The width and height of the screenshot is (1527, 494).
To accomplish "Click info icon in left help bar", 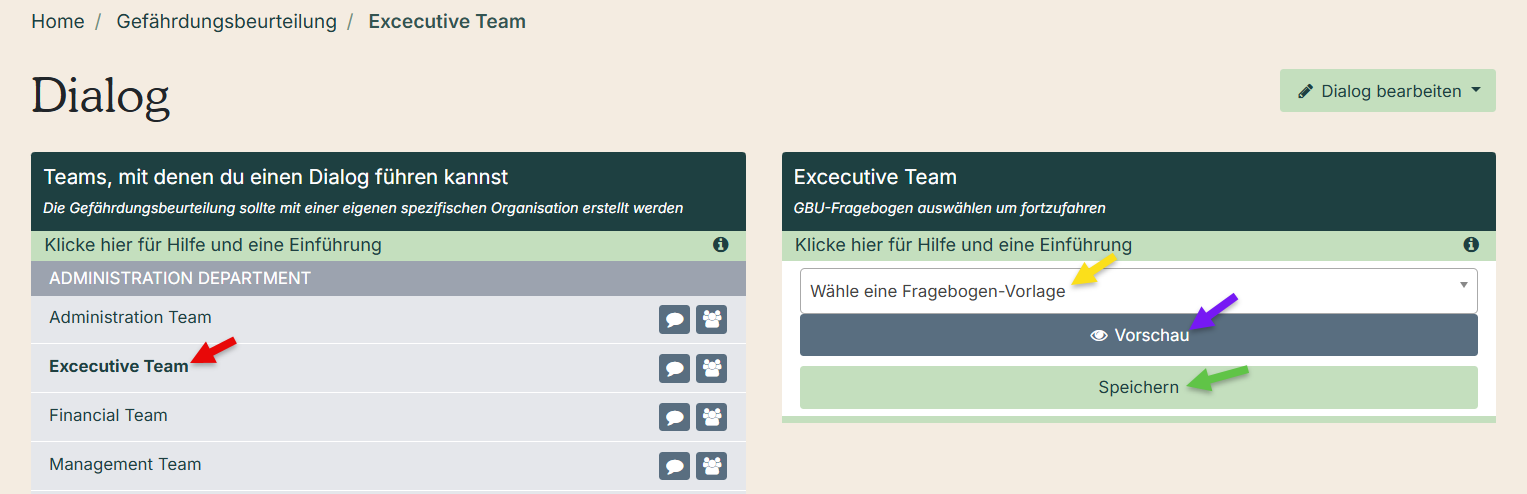I will (721, 245).
